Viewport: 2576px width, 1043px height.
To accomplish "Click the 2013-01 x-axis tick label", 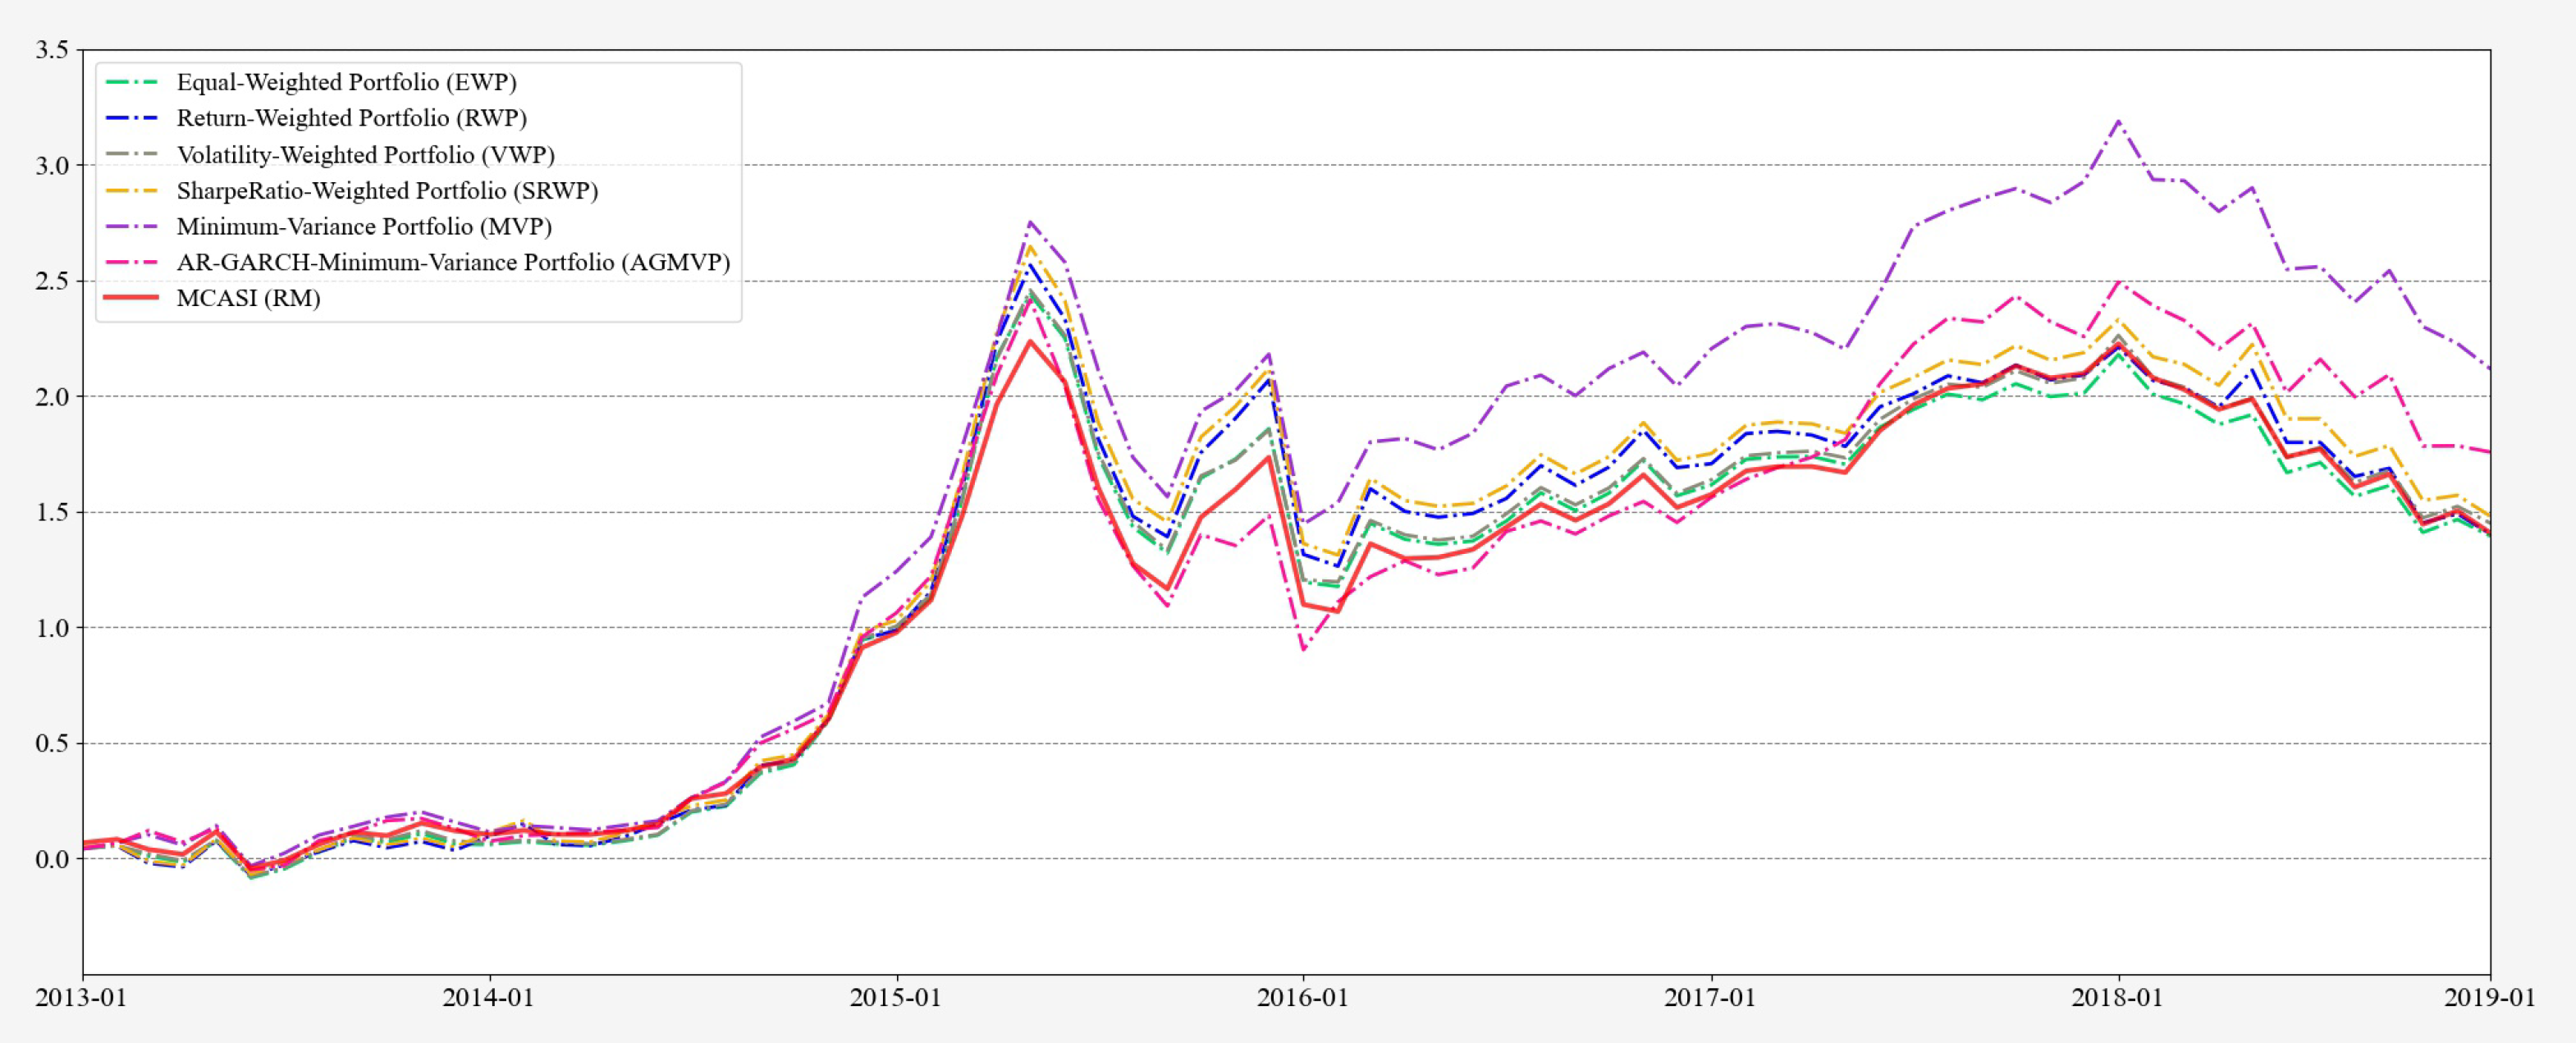I will [81, 998].
